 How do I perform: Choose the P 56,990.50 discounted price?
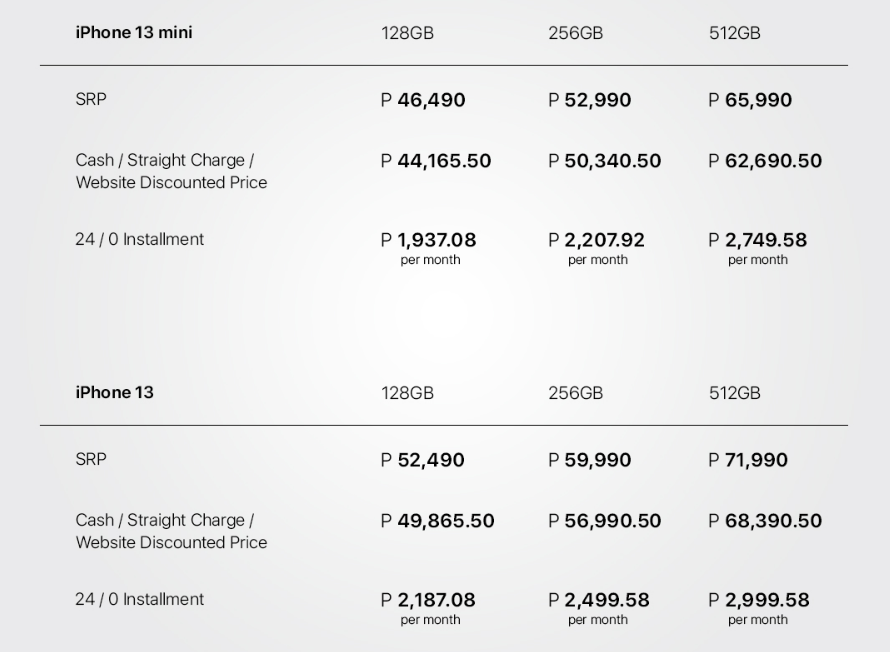[604, 521]
